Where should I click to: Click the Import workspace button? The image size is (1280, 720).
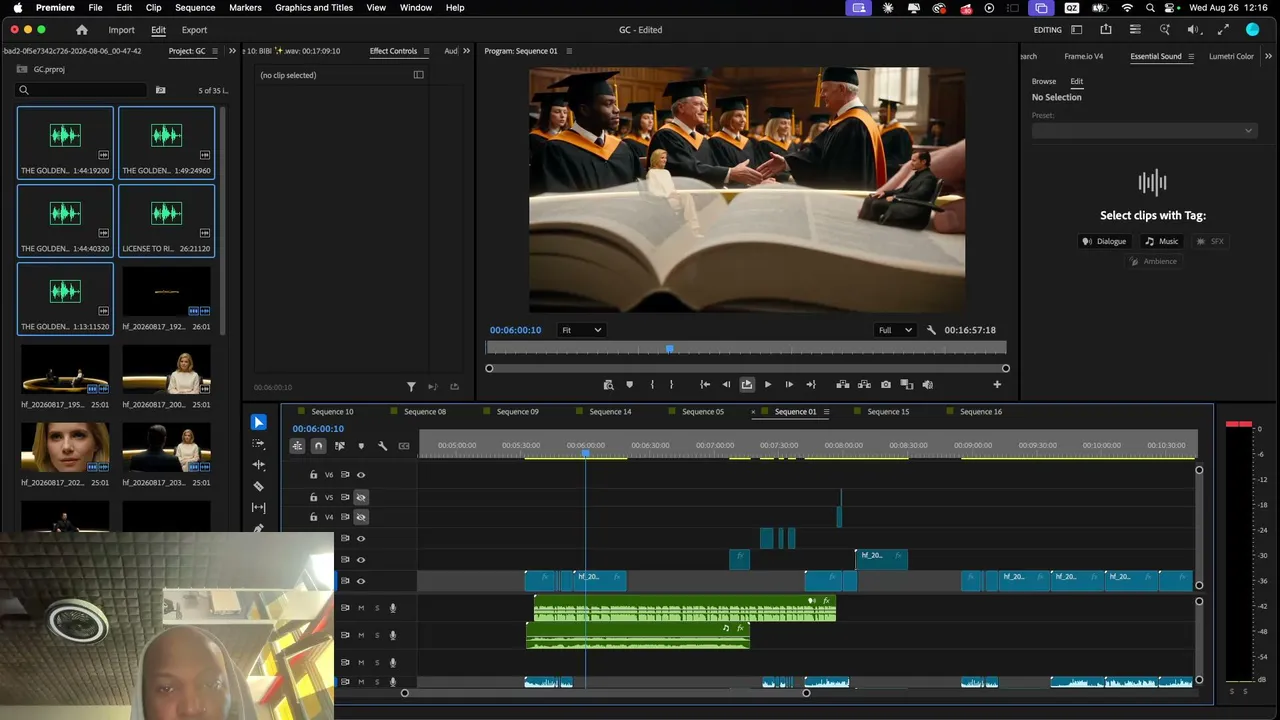click(121, 30)
